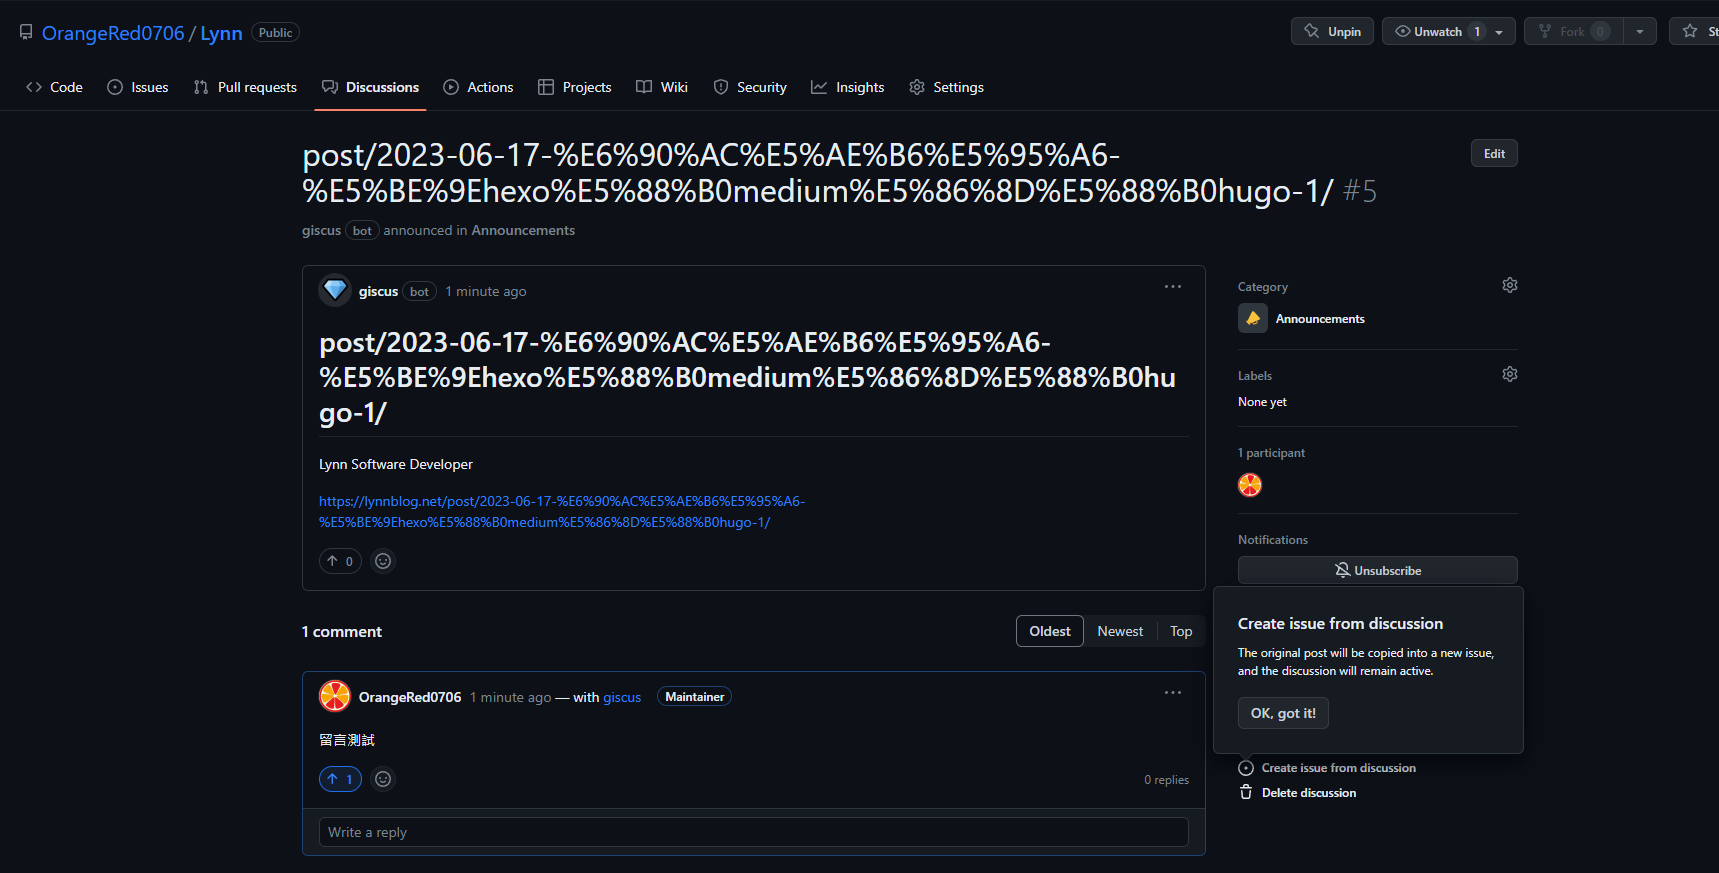
Task: Switch to the Issues tab
Action: (138, 88)
